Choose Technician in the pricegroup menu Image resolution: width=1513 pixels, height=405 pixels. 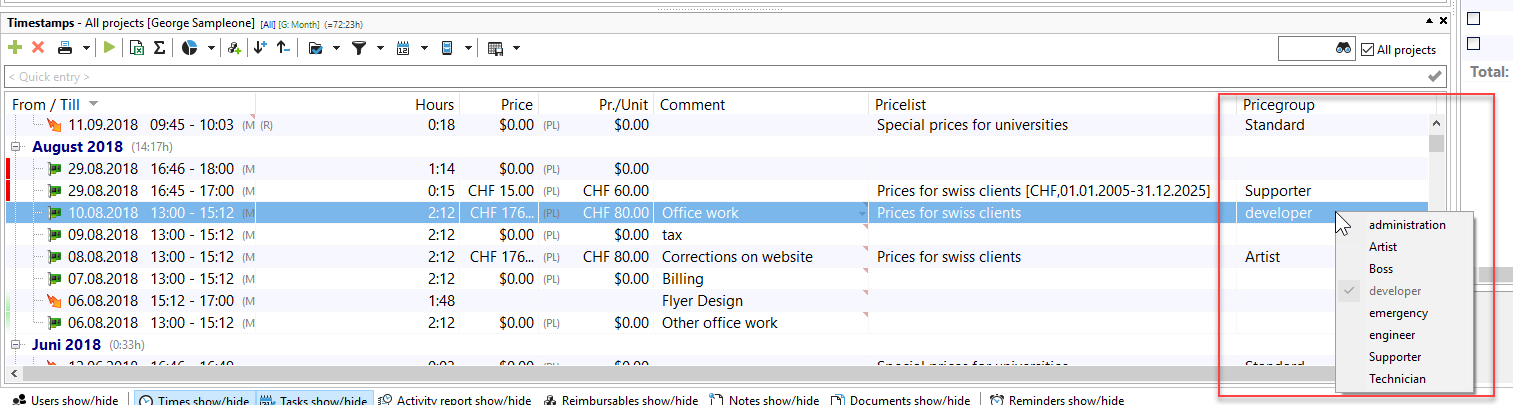tap(1397, 379)
